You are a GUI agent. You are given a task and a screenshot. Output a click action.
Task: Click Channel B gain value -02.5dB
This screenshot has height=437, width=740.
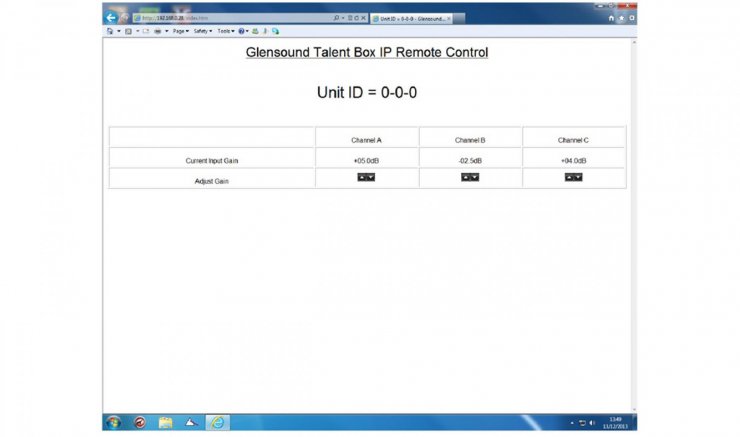(470, 161)
